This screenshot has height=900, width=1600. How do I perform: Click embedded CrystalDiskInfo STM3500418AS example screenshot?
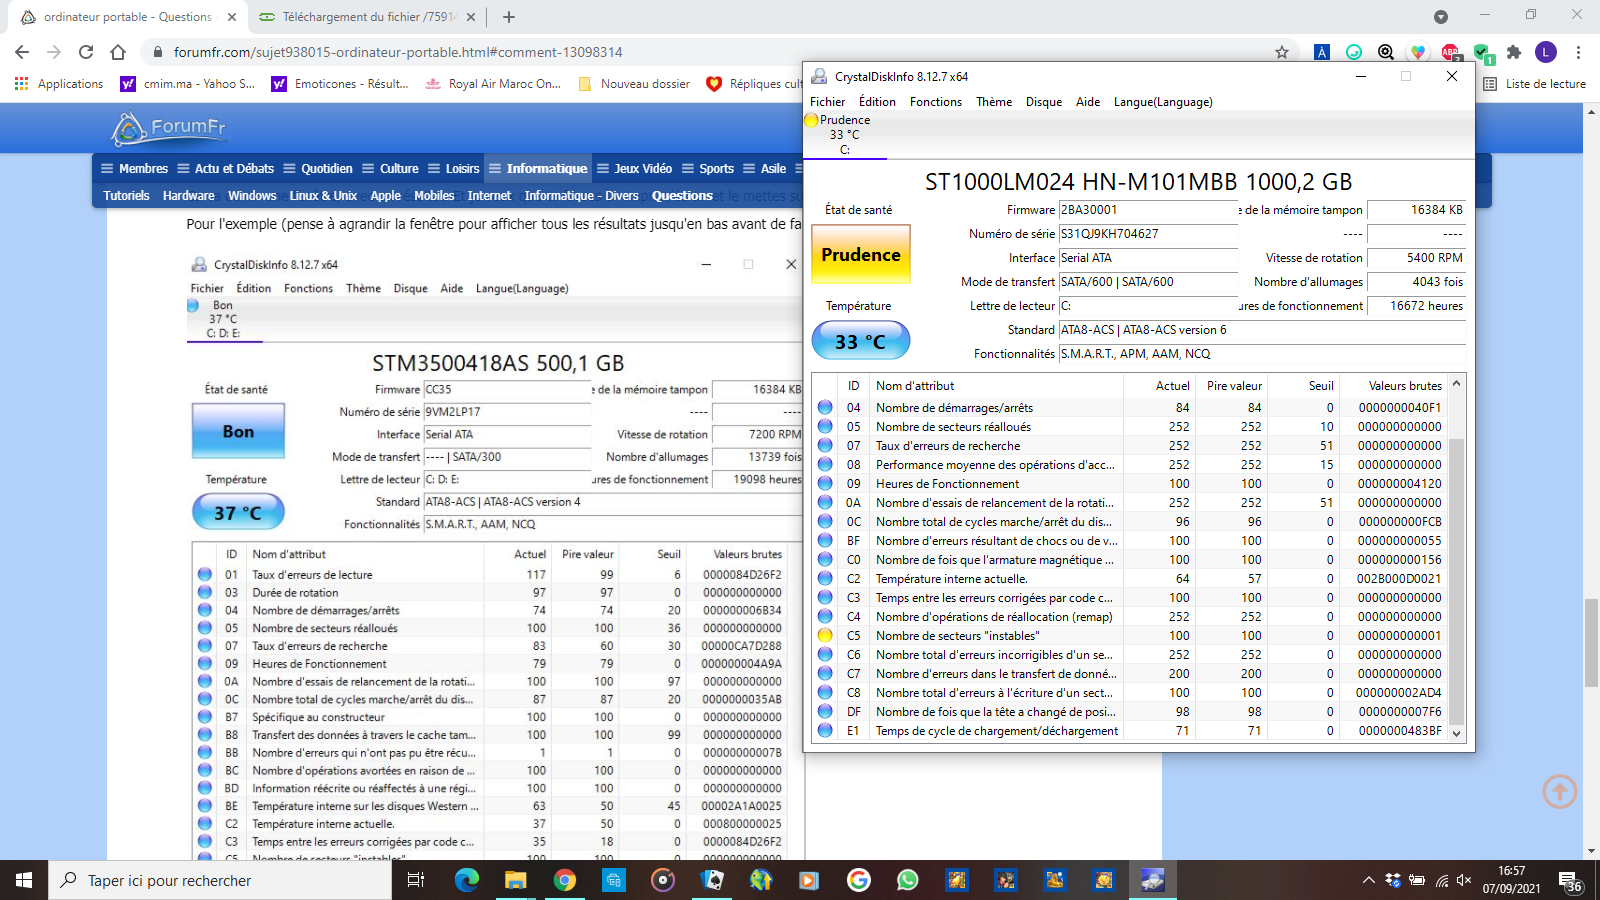(495, 556)
